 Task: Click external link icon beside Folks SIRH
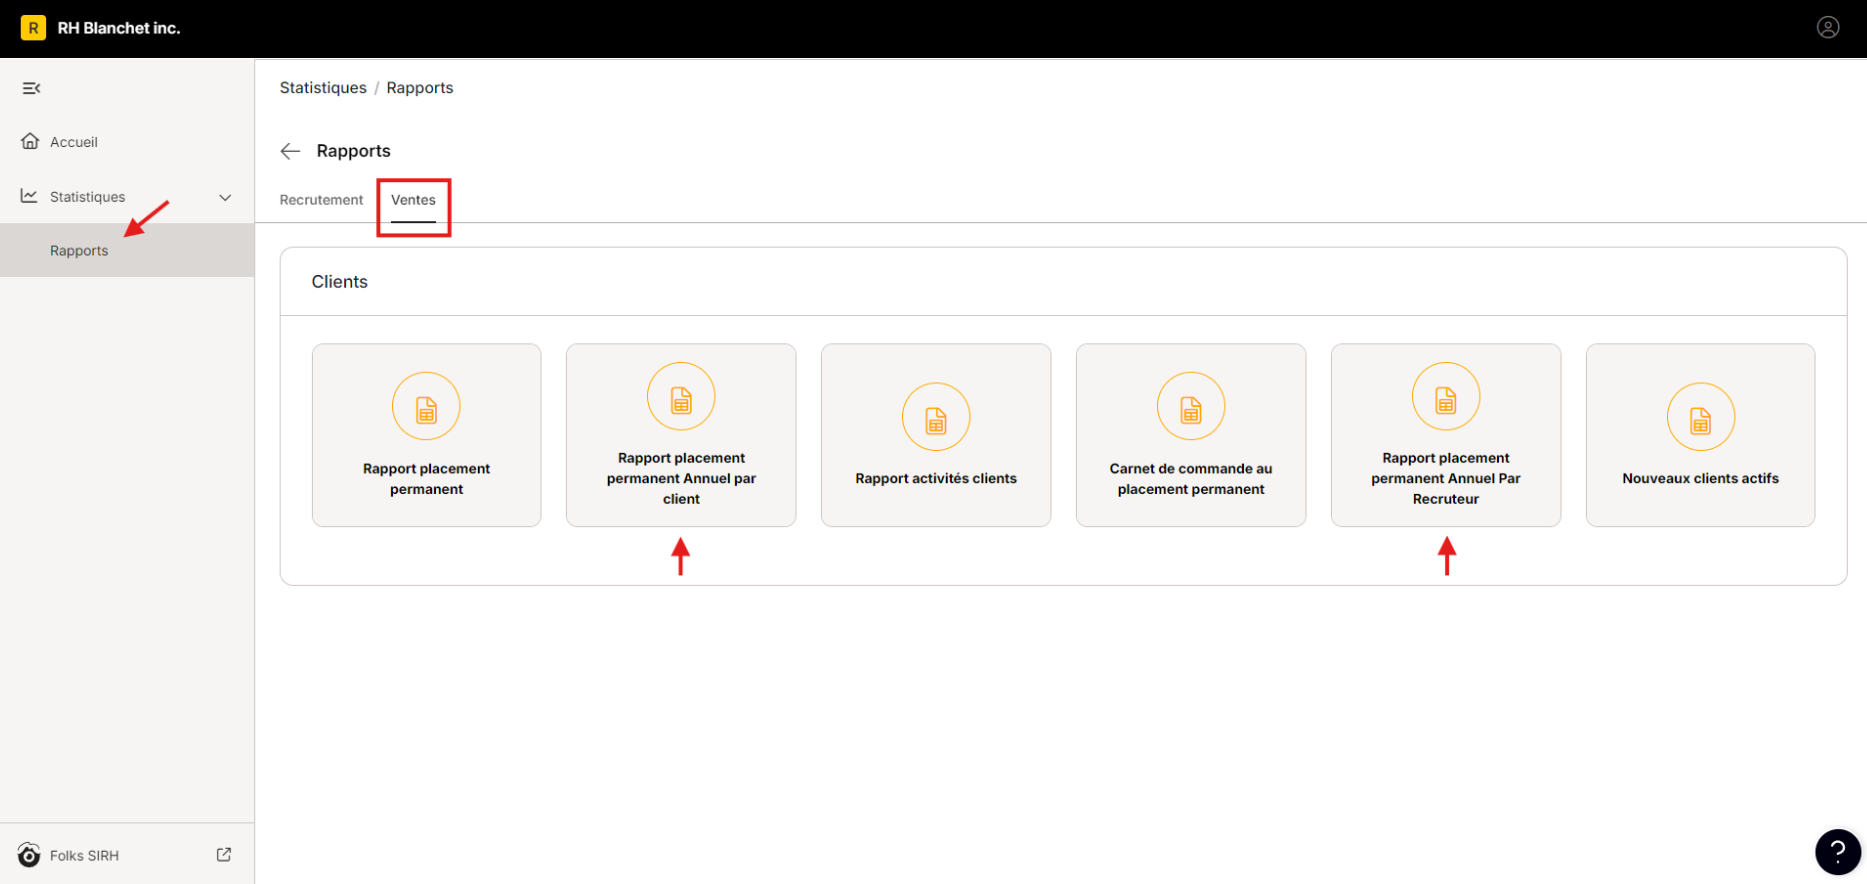(224, 855)
